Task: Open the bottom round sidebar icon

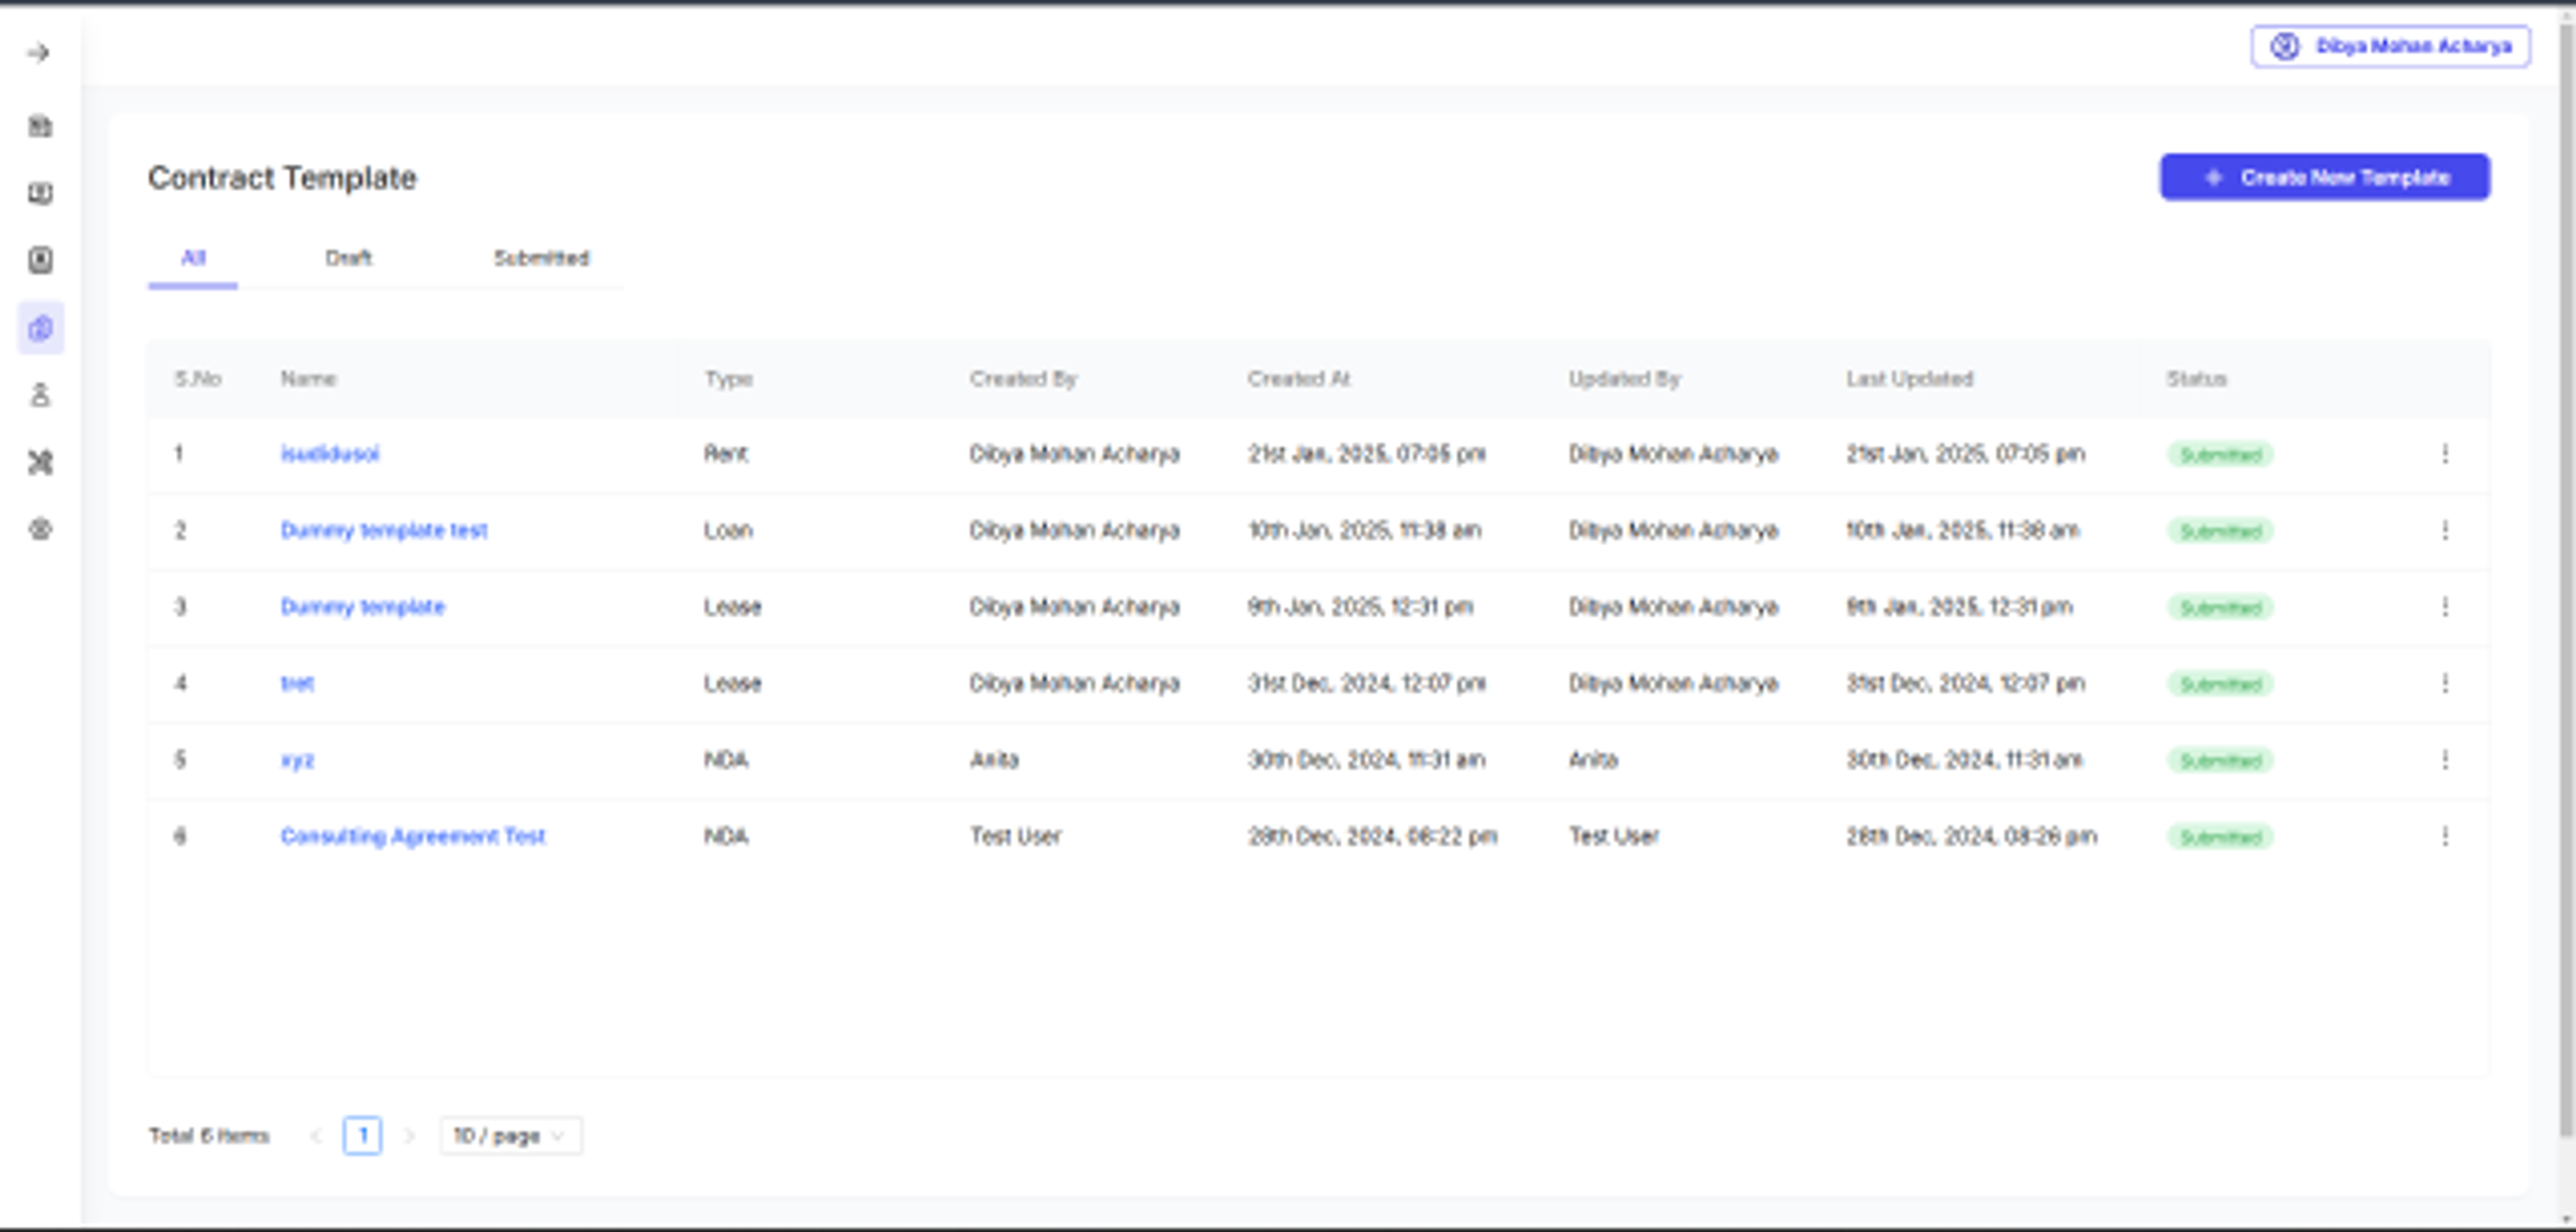Action: 40,529
